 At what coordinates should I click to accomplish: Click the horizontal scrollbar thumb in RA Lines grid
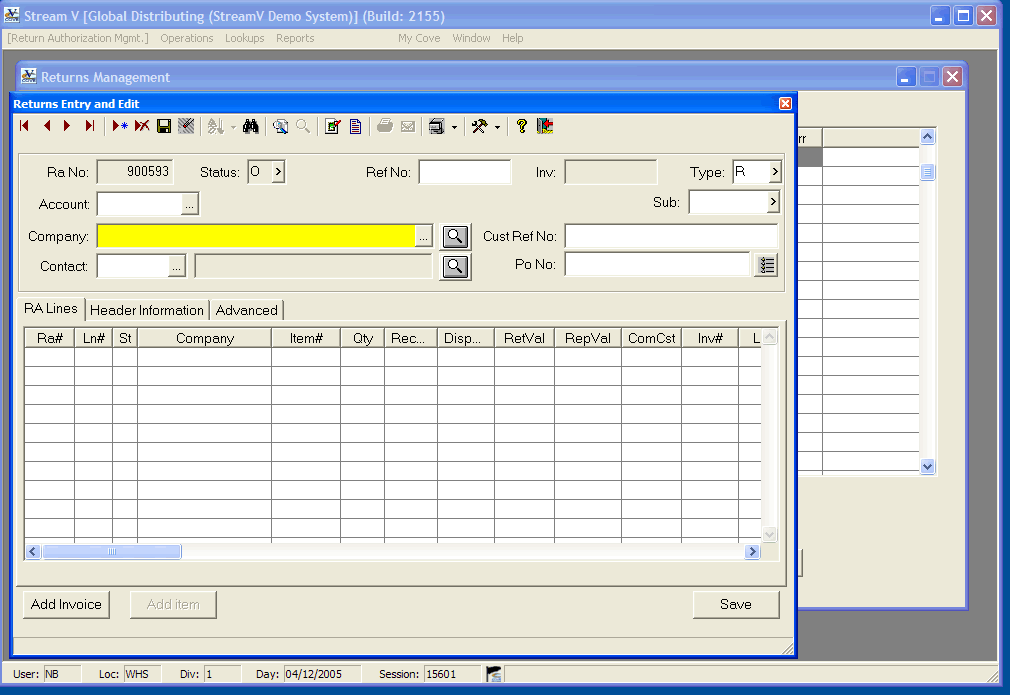coord(112,551)
